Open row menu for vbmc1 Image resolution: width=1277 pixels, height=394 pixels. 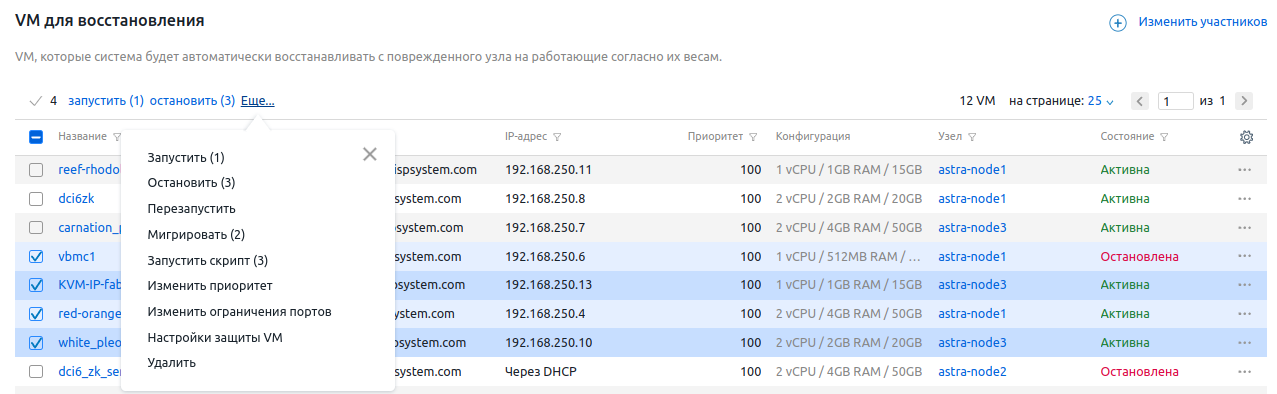click(1245, 257)
